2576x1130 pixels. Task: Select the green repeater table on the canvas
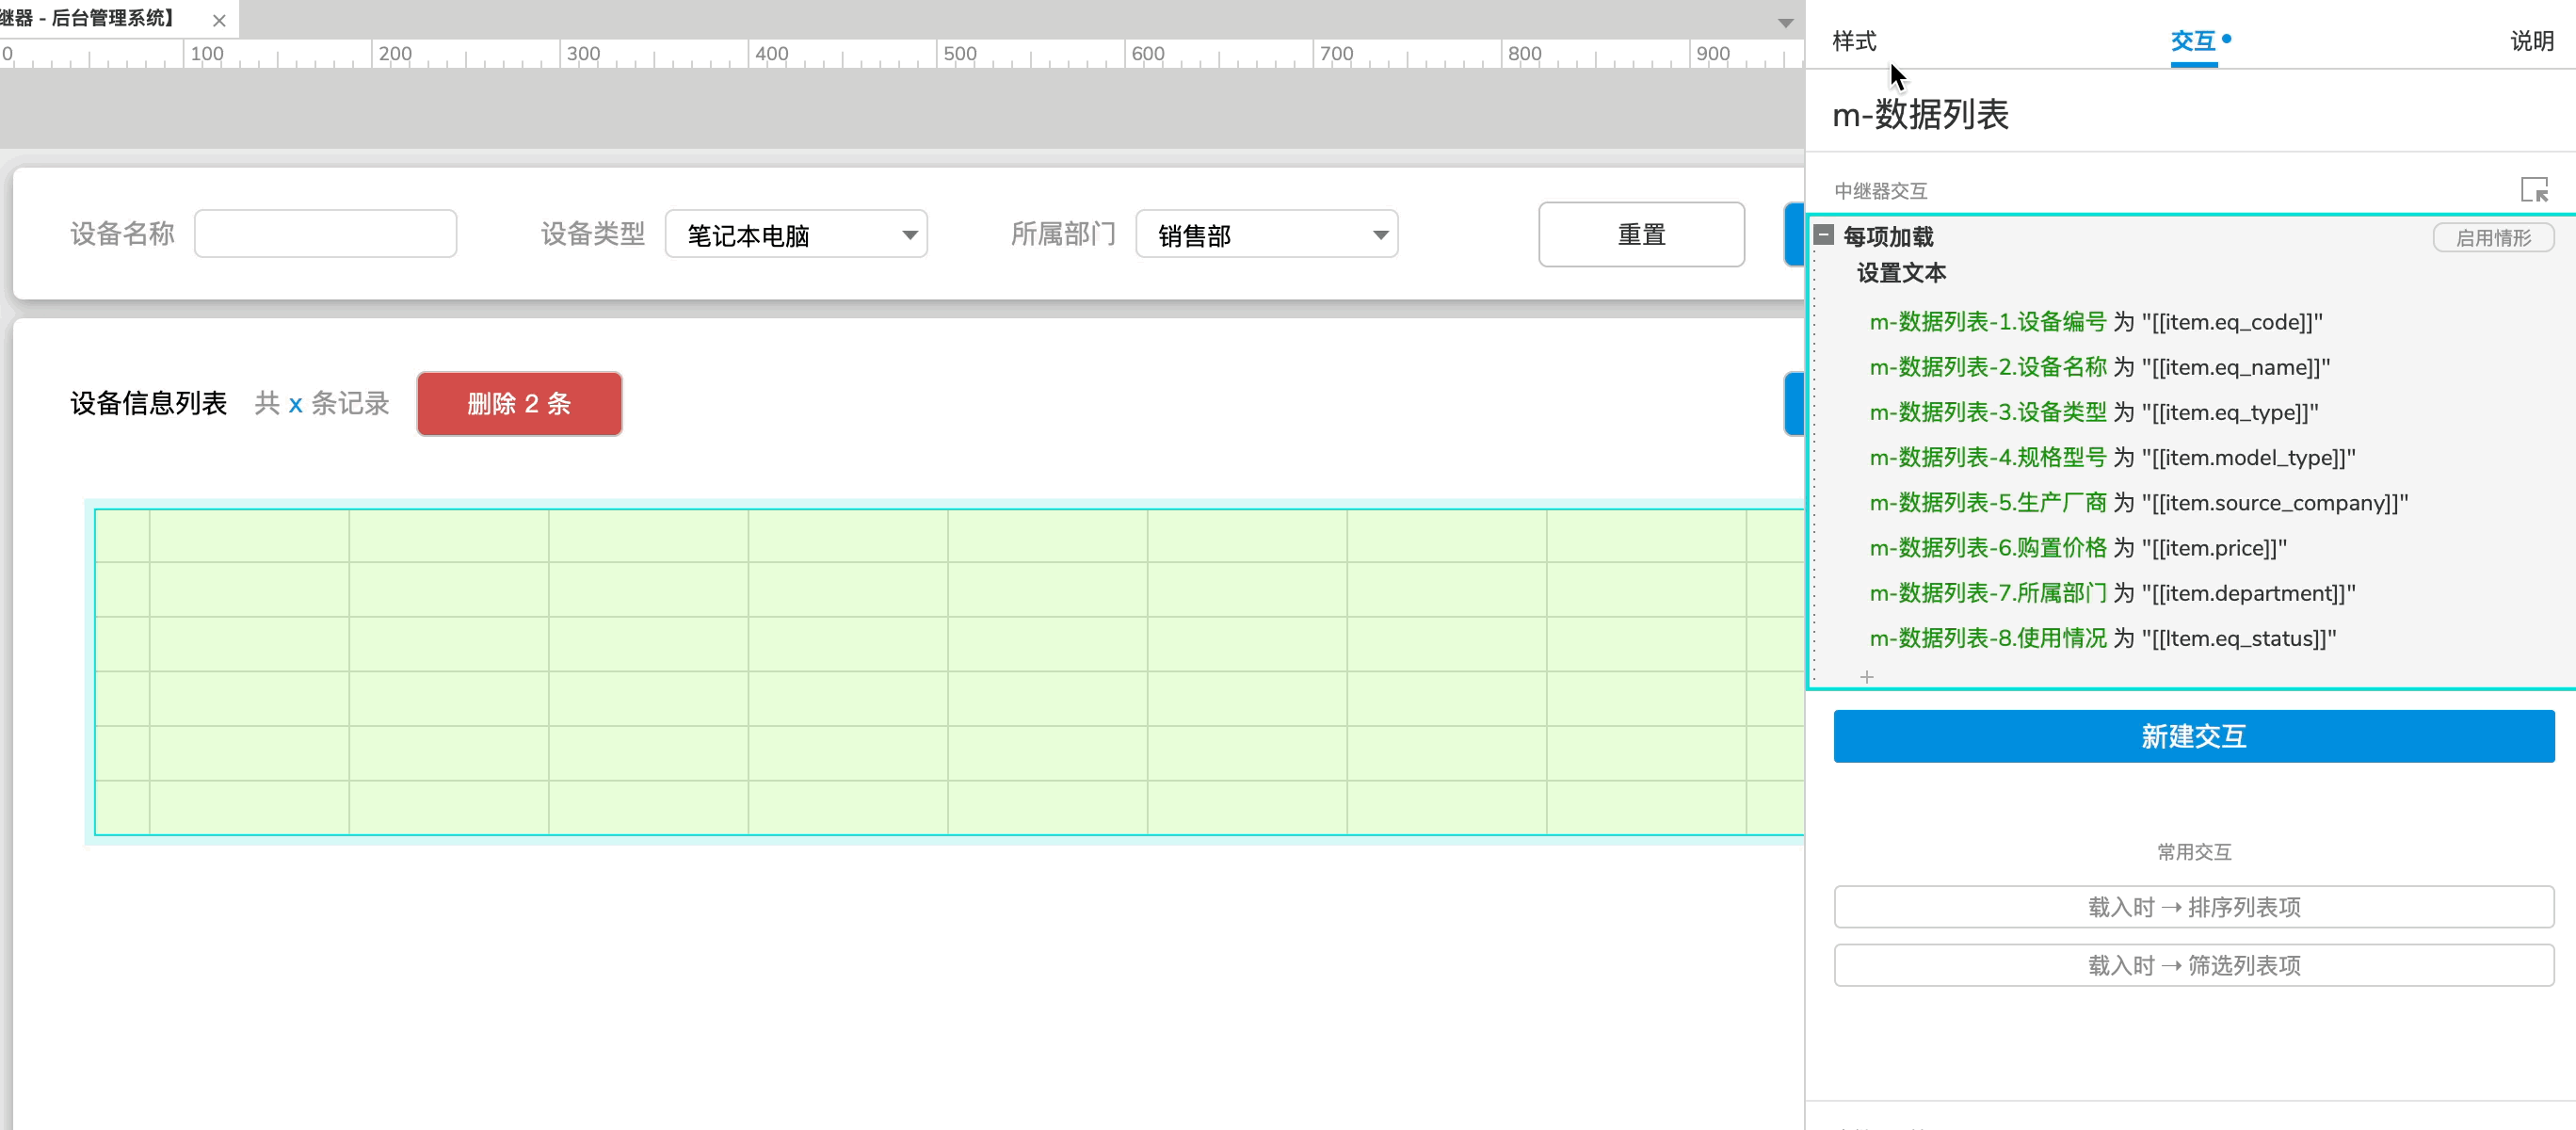900,670
